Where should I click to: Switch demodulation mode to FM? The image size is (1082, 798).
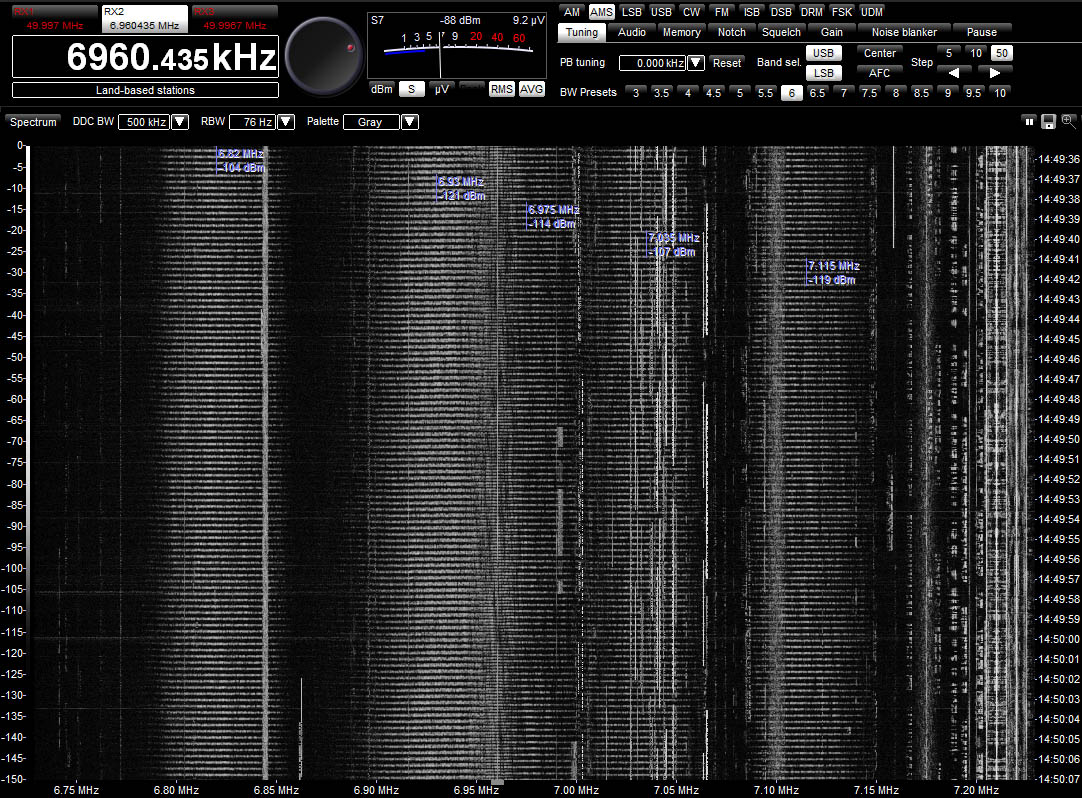tap(722, 12)
